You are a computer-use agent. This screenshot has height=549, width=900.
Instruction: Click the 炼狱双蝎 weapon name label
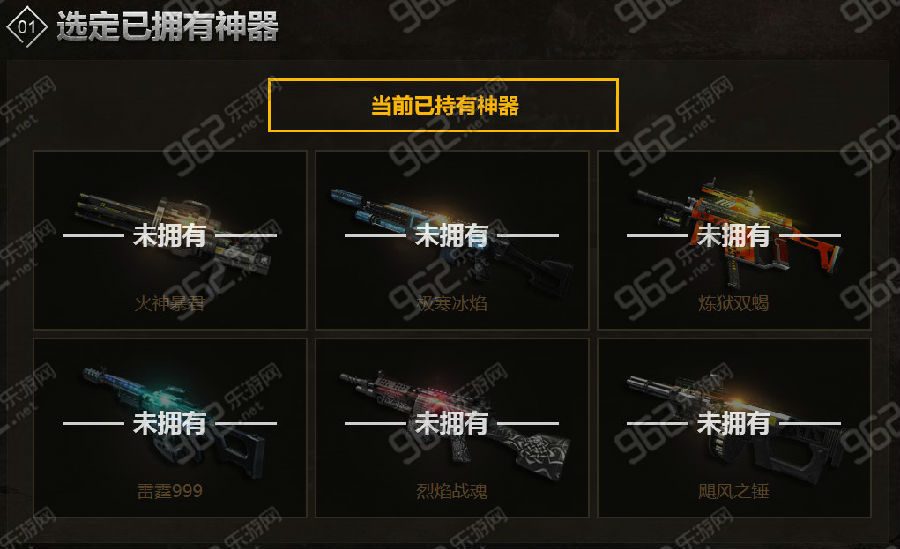coord(734,303)
